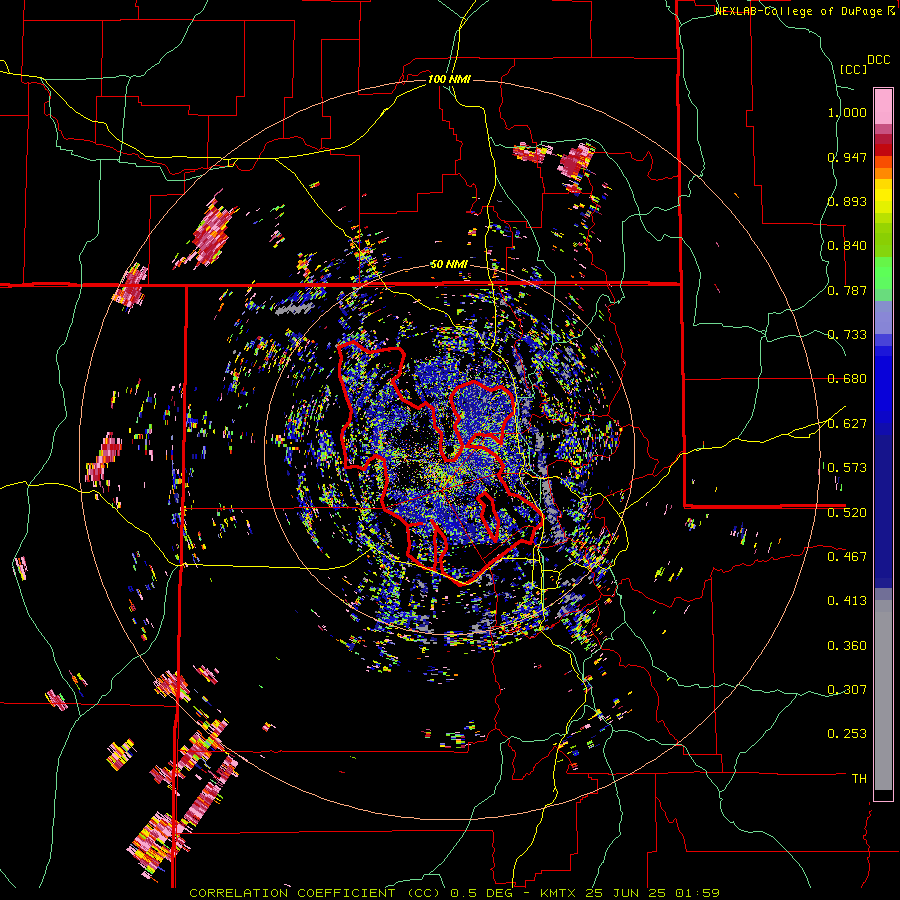The height and width of the screenshot is (900, 900).
Task: Select the 0.307 legend value
Action: pos(847,690)
